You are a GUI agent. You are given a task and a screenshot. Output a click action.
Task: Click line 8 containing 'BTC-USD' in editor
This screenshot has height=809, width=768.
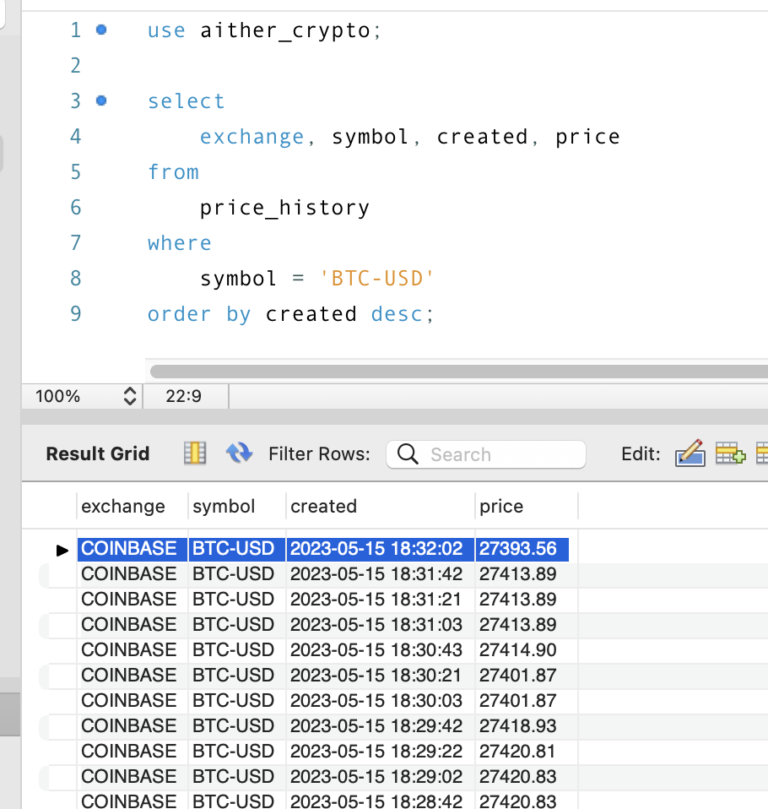(317, 278)
